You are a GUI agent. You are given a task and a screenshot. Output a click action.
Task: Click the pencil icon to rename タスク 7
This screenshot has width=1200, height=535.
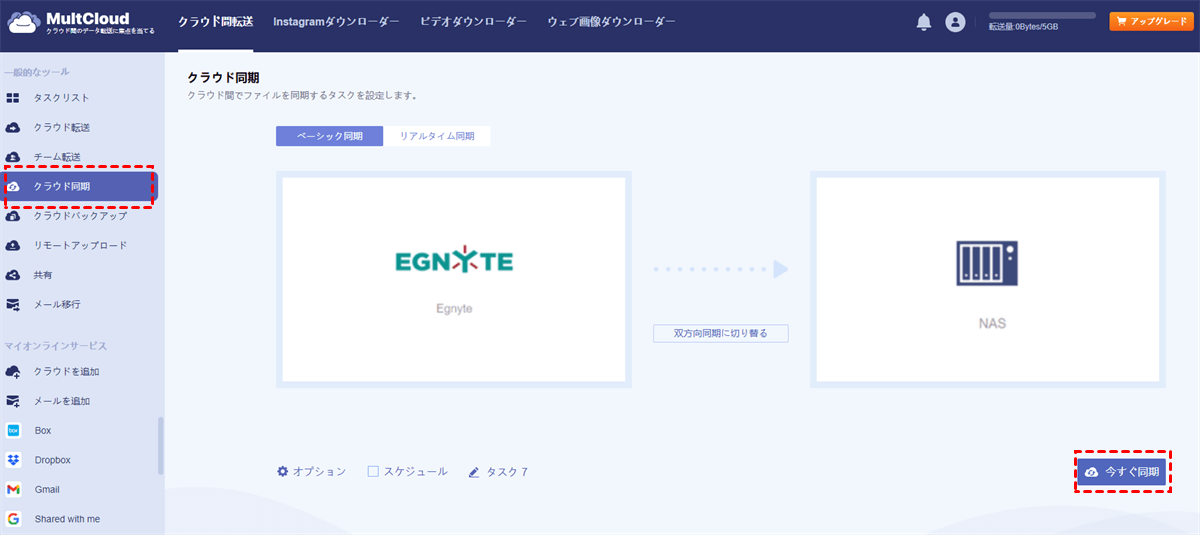pyautogui.click(x=474, y=472)
